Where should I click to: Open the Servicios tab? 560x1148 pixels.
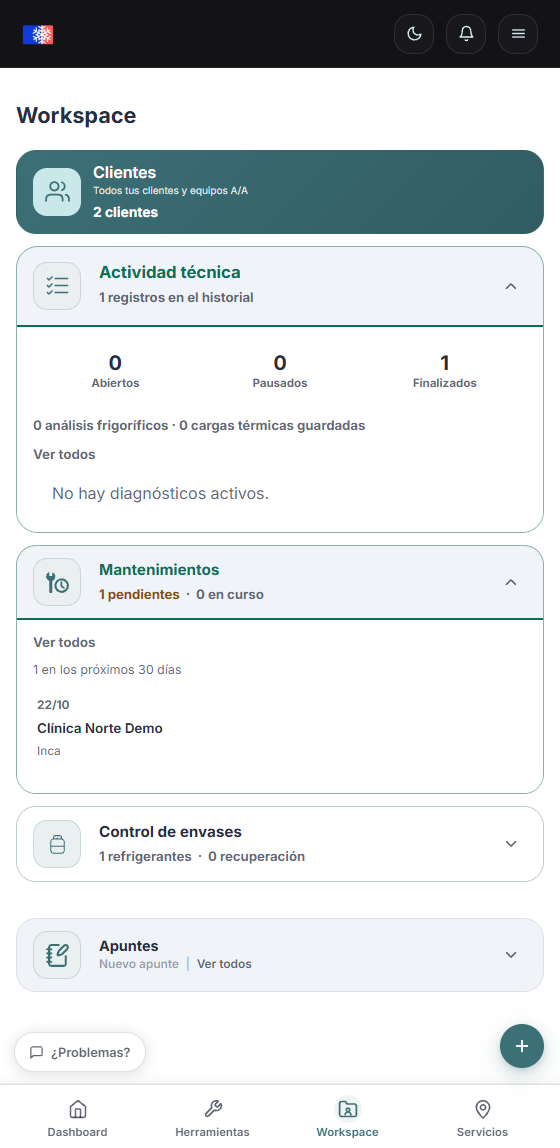tap(482, 1118)
